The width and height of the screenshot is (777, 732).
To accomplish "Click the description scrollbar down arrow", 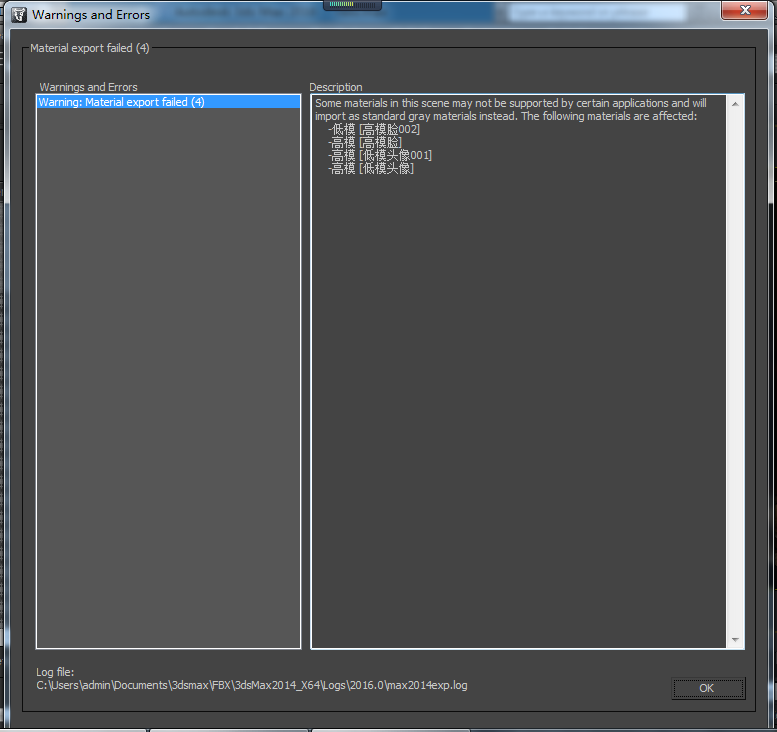I will pos(735,640).
